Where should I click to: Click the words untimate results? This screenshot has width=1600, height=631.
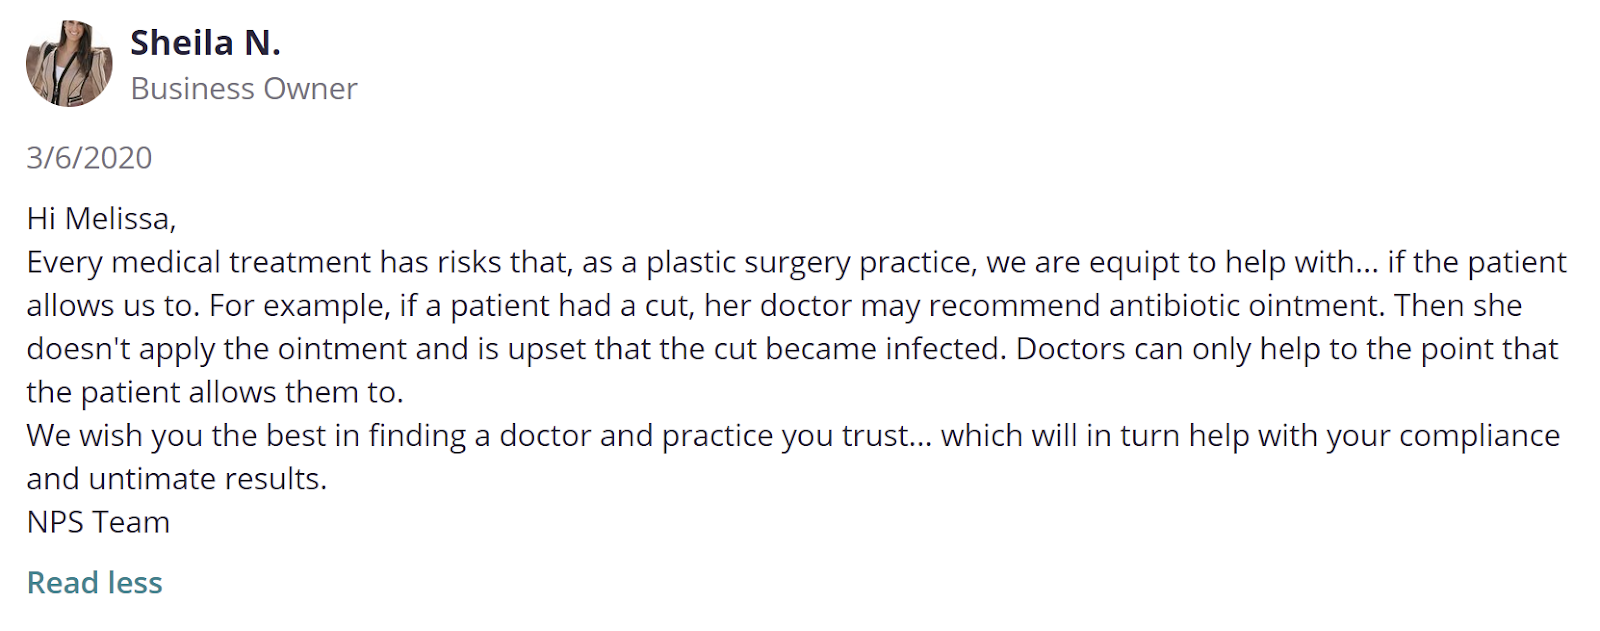[205, 480]
